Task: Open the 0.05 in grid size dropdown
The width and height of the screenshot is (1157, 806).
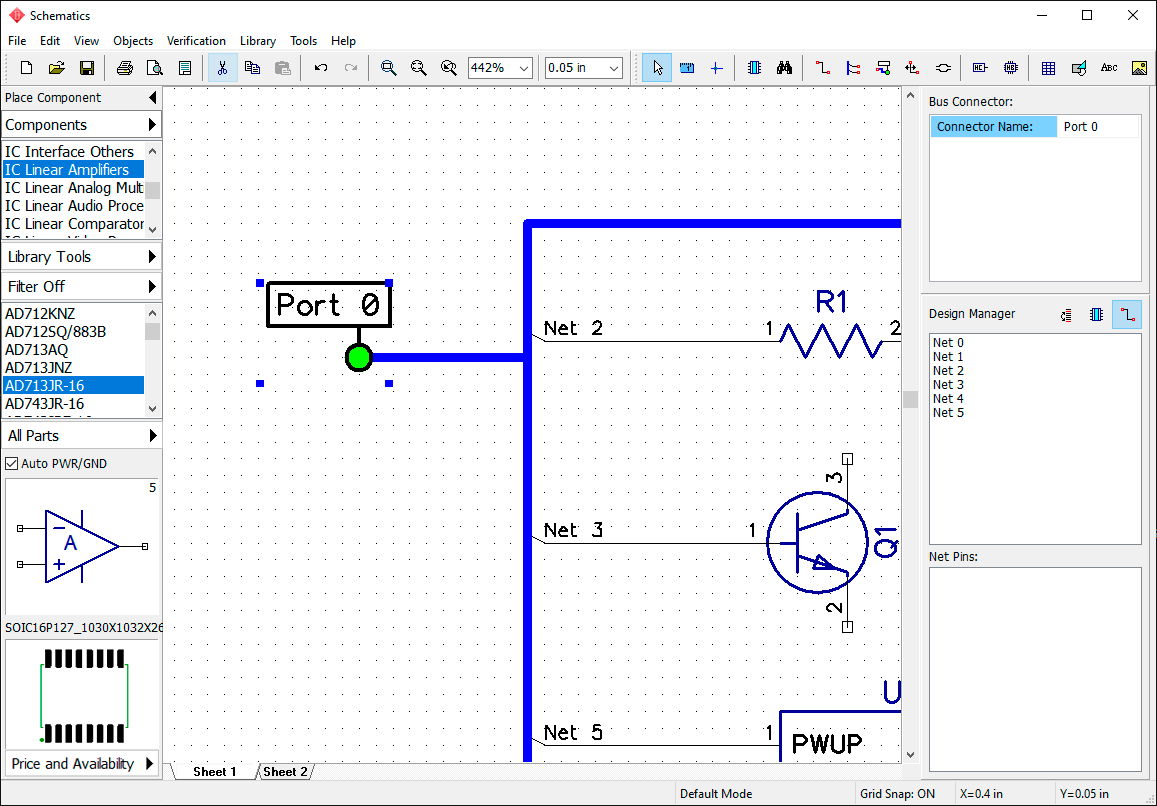Action: click(x=584, y=68)
